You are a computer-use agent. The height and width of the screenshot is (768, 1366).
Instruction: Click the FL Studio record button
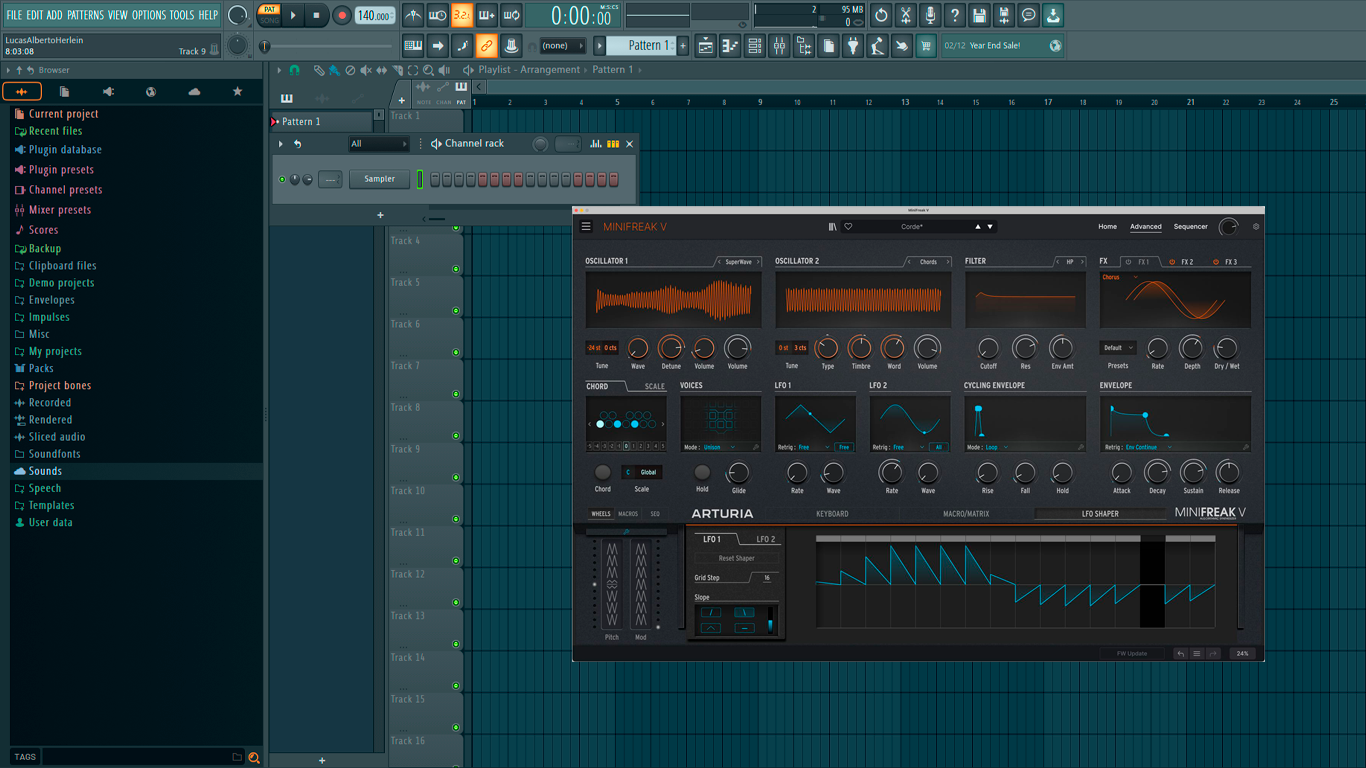click(x=342, y=15)
